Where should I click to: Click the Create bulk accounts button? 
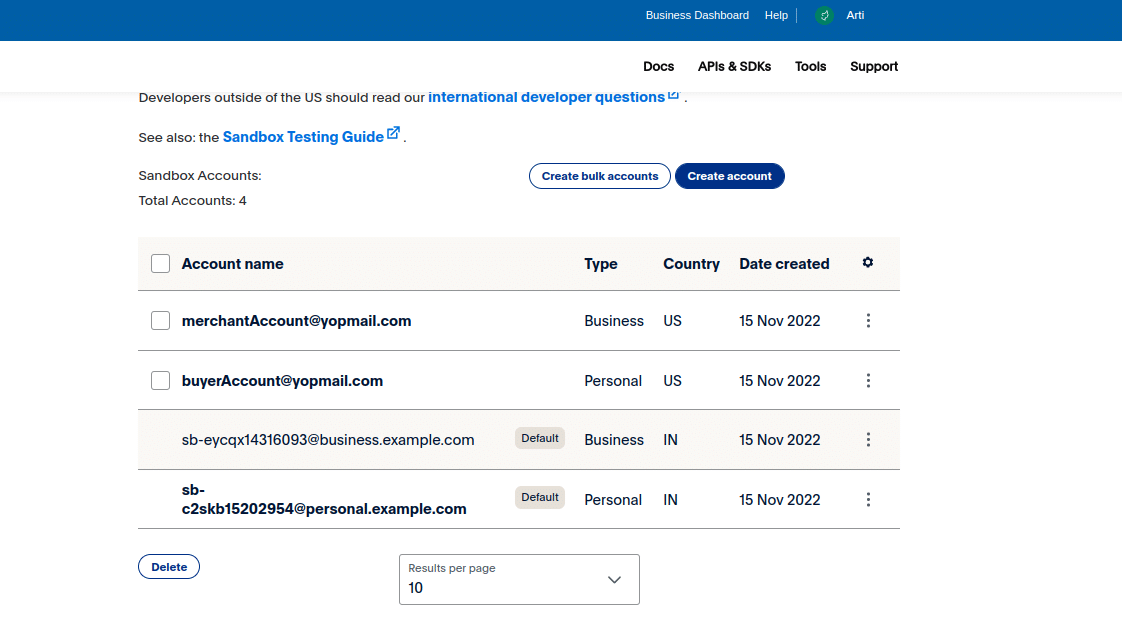(599, 176)
